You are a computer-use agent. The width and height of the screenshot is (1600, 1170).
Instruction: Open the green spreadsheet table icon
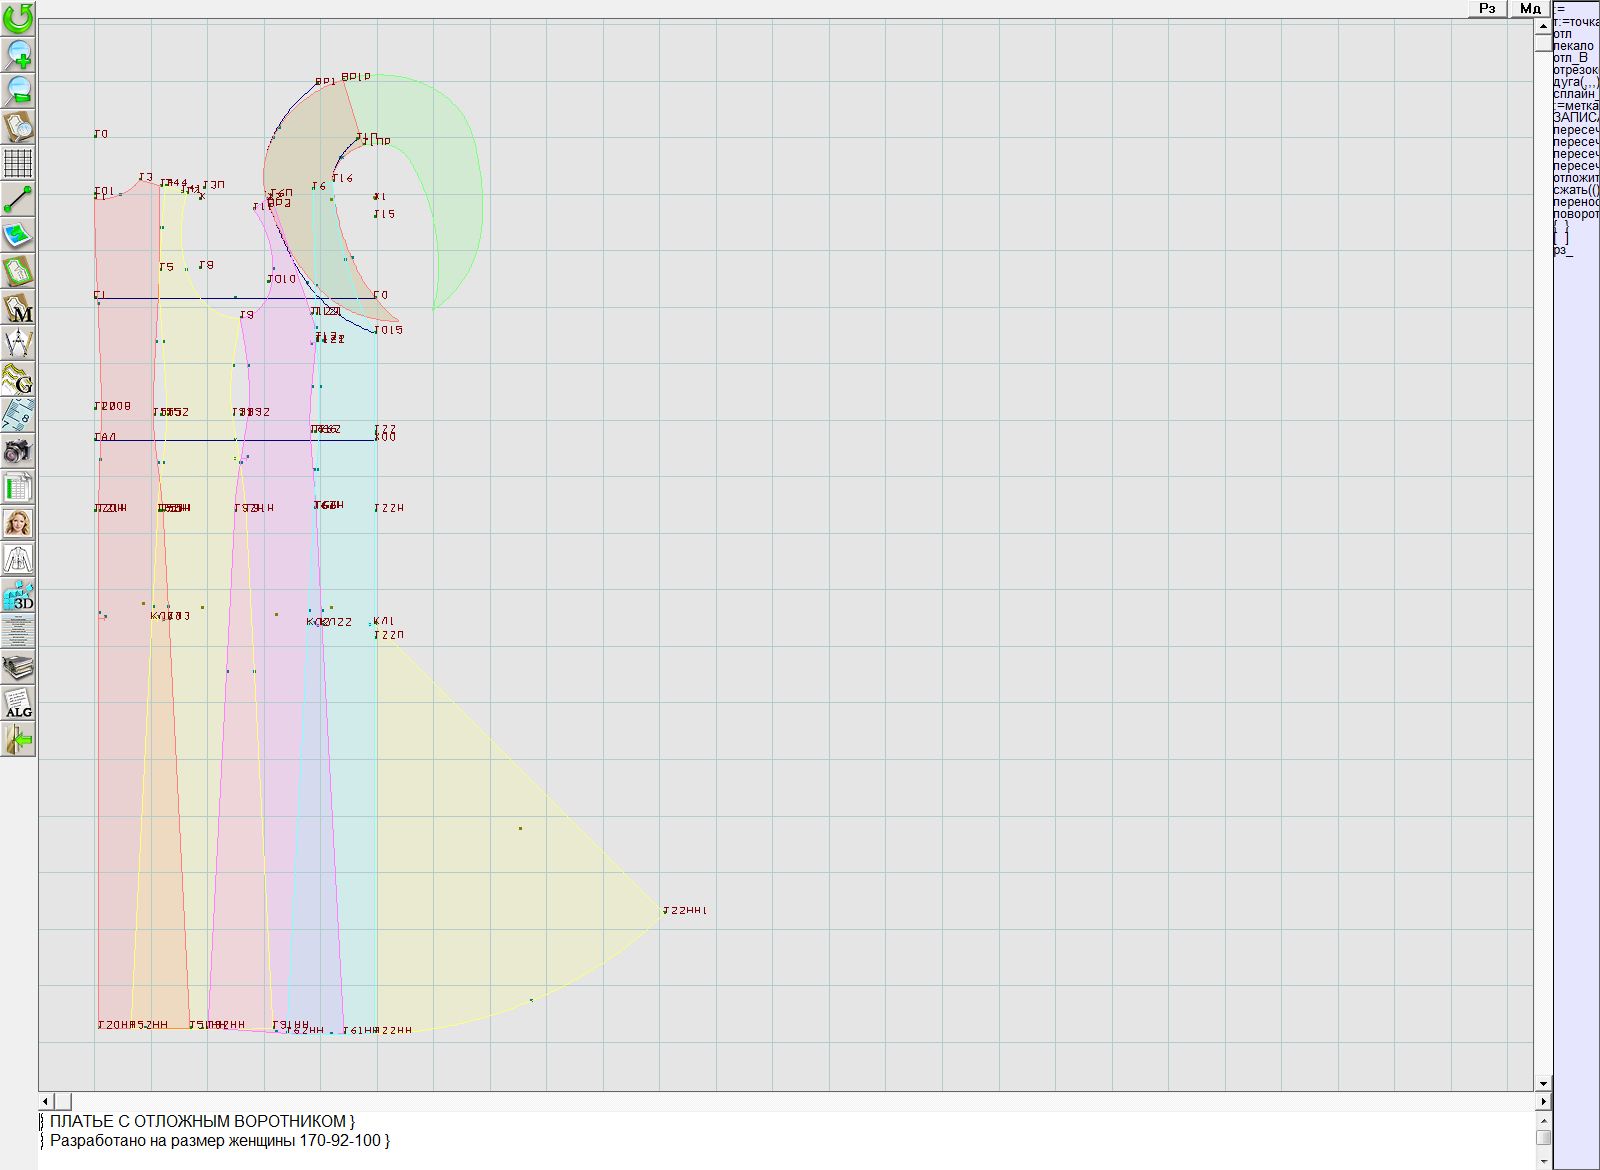(18, 488)
